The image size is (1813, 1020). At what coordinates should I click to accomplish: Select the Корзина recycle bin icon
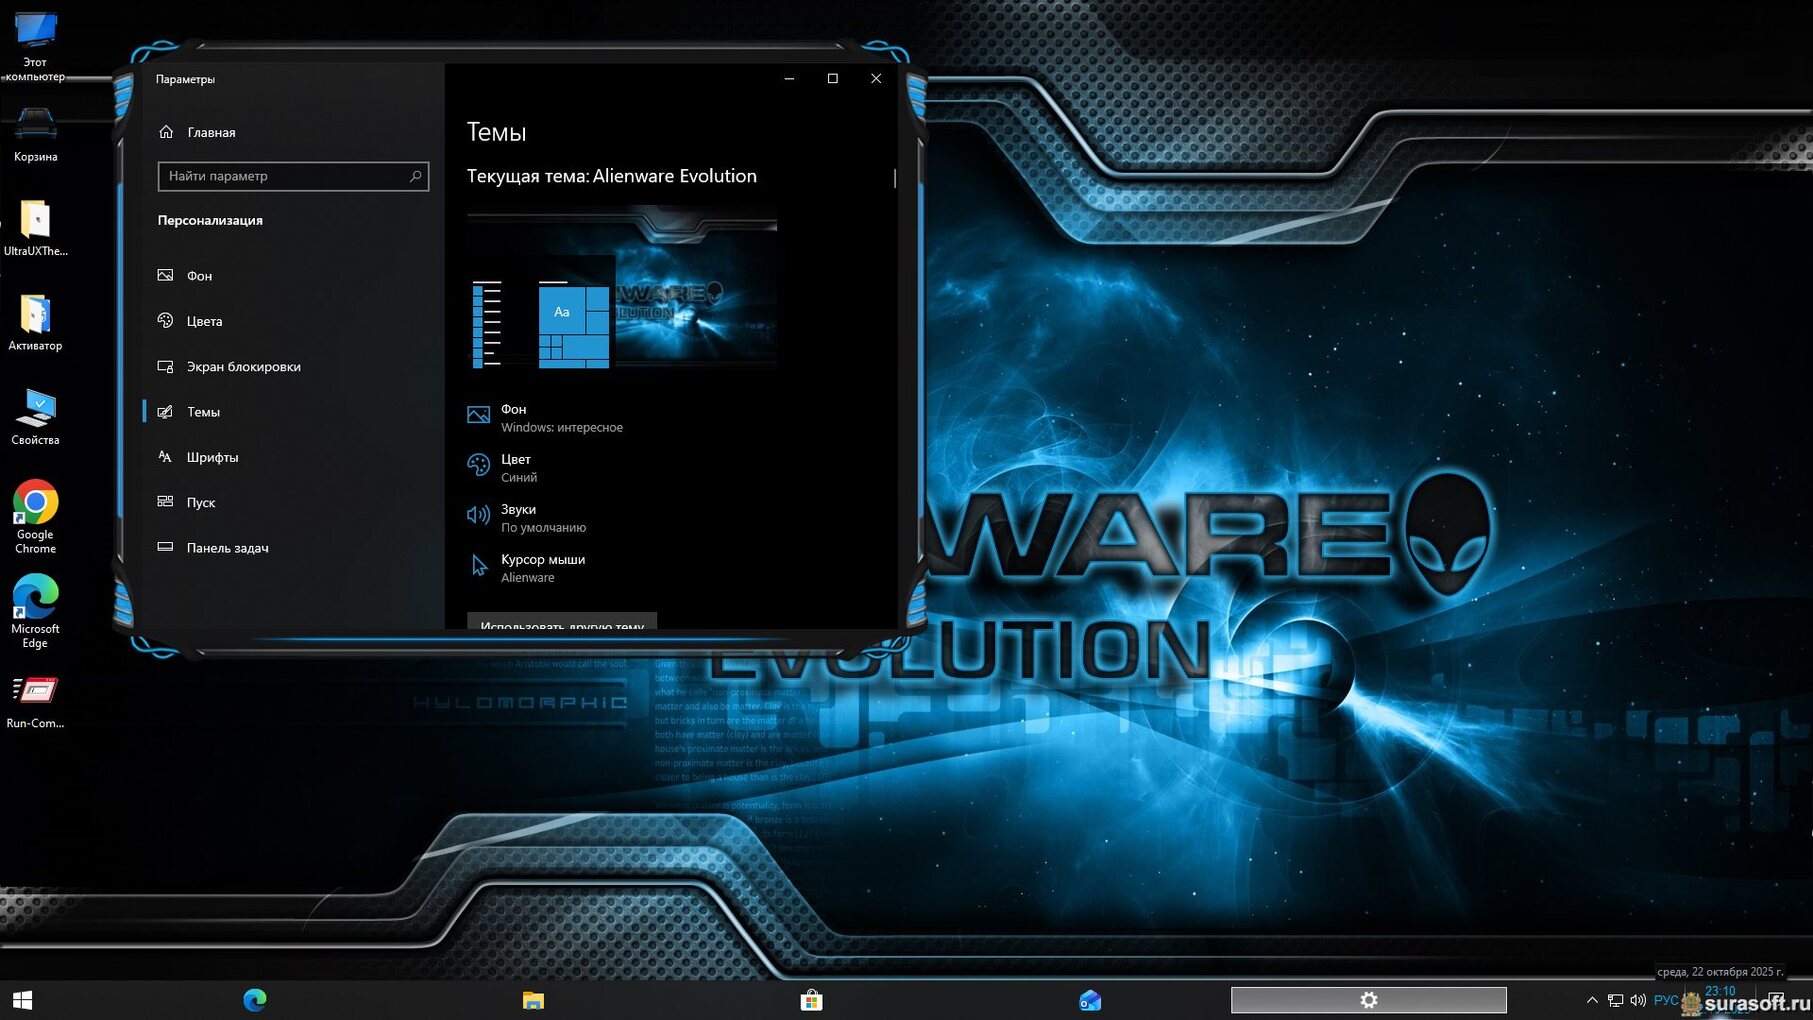pos(35,135)
